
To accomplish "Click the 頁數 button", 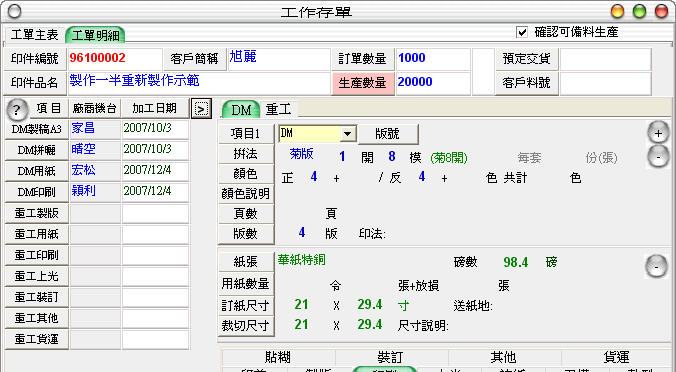I will (x=246, y=213).
